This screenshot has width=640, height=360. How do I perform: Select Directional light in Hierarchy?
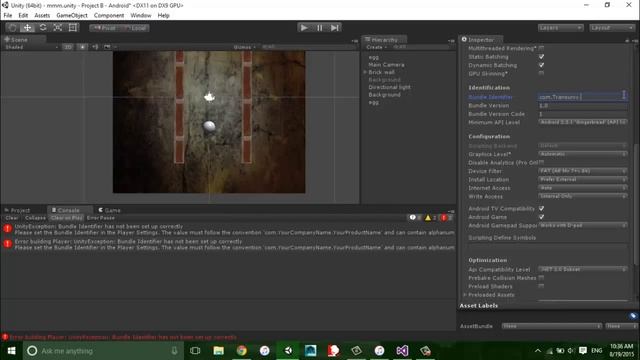pyautogui.click(x=389, y=87)
